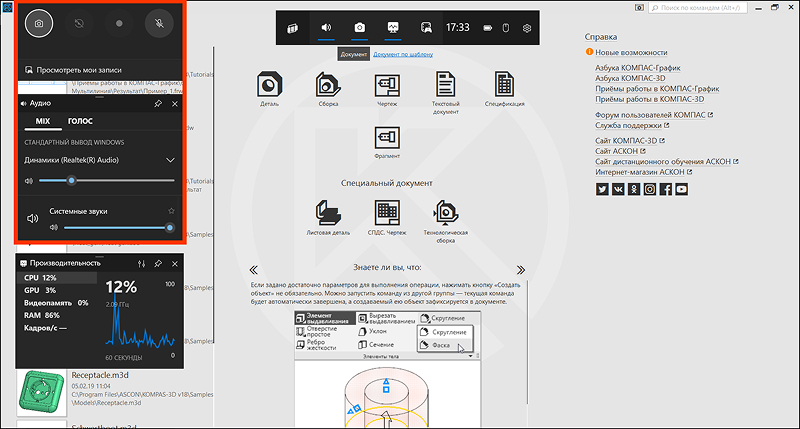This screenshot has width=800, height=429.
Task: Click Просмотреть мои записи
Action: coord(79,70)
